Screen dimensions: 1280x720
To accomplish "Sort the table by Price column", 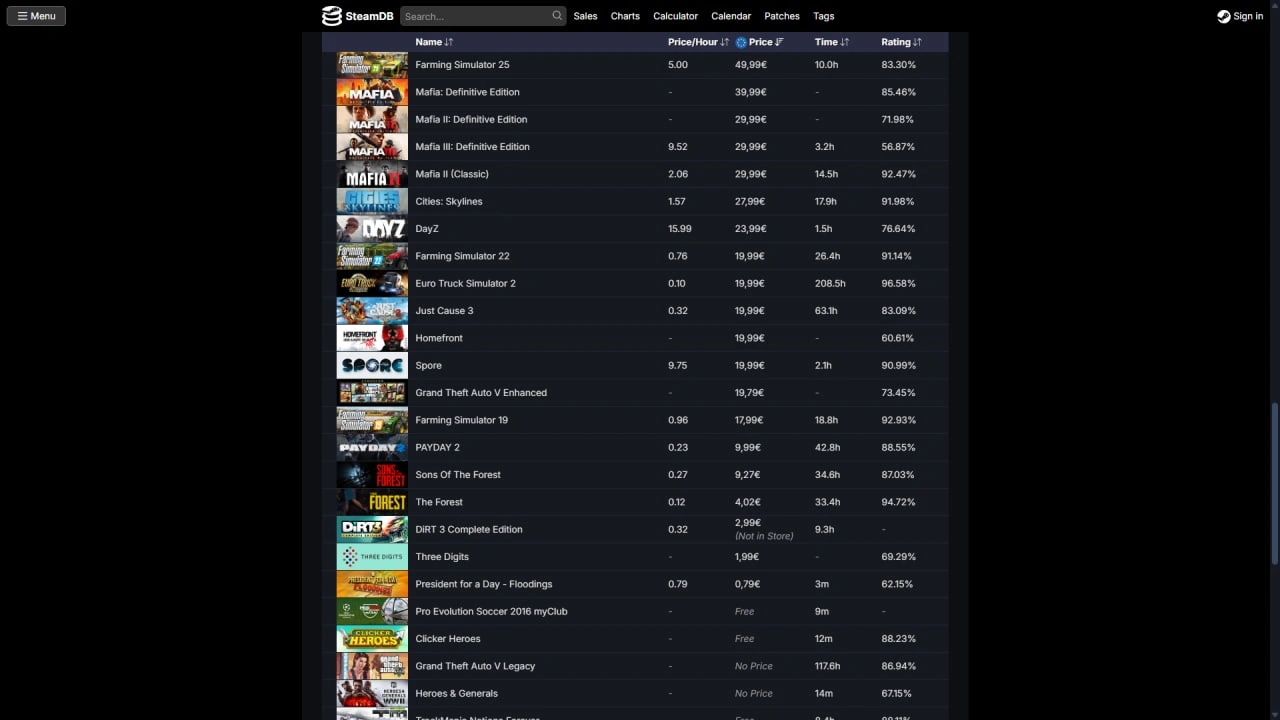I will (x=766, y=42).
